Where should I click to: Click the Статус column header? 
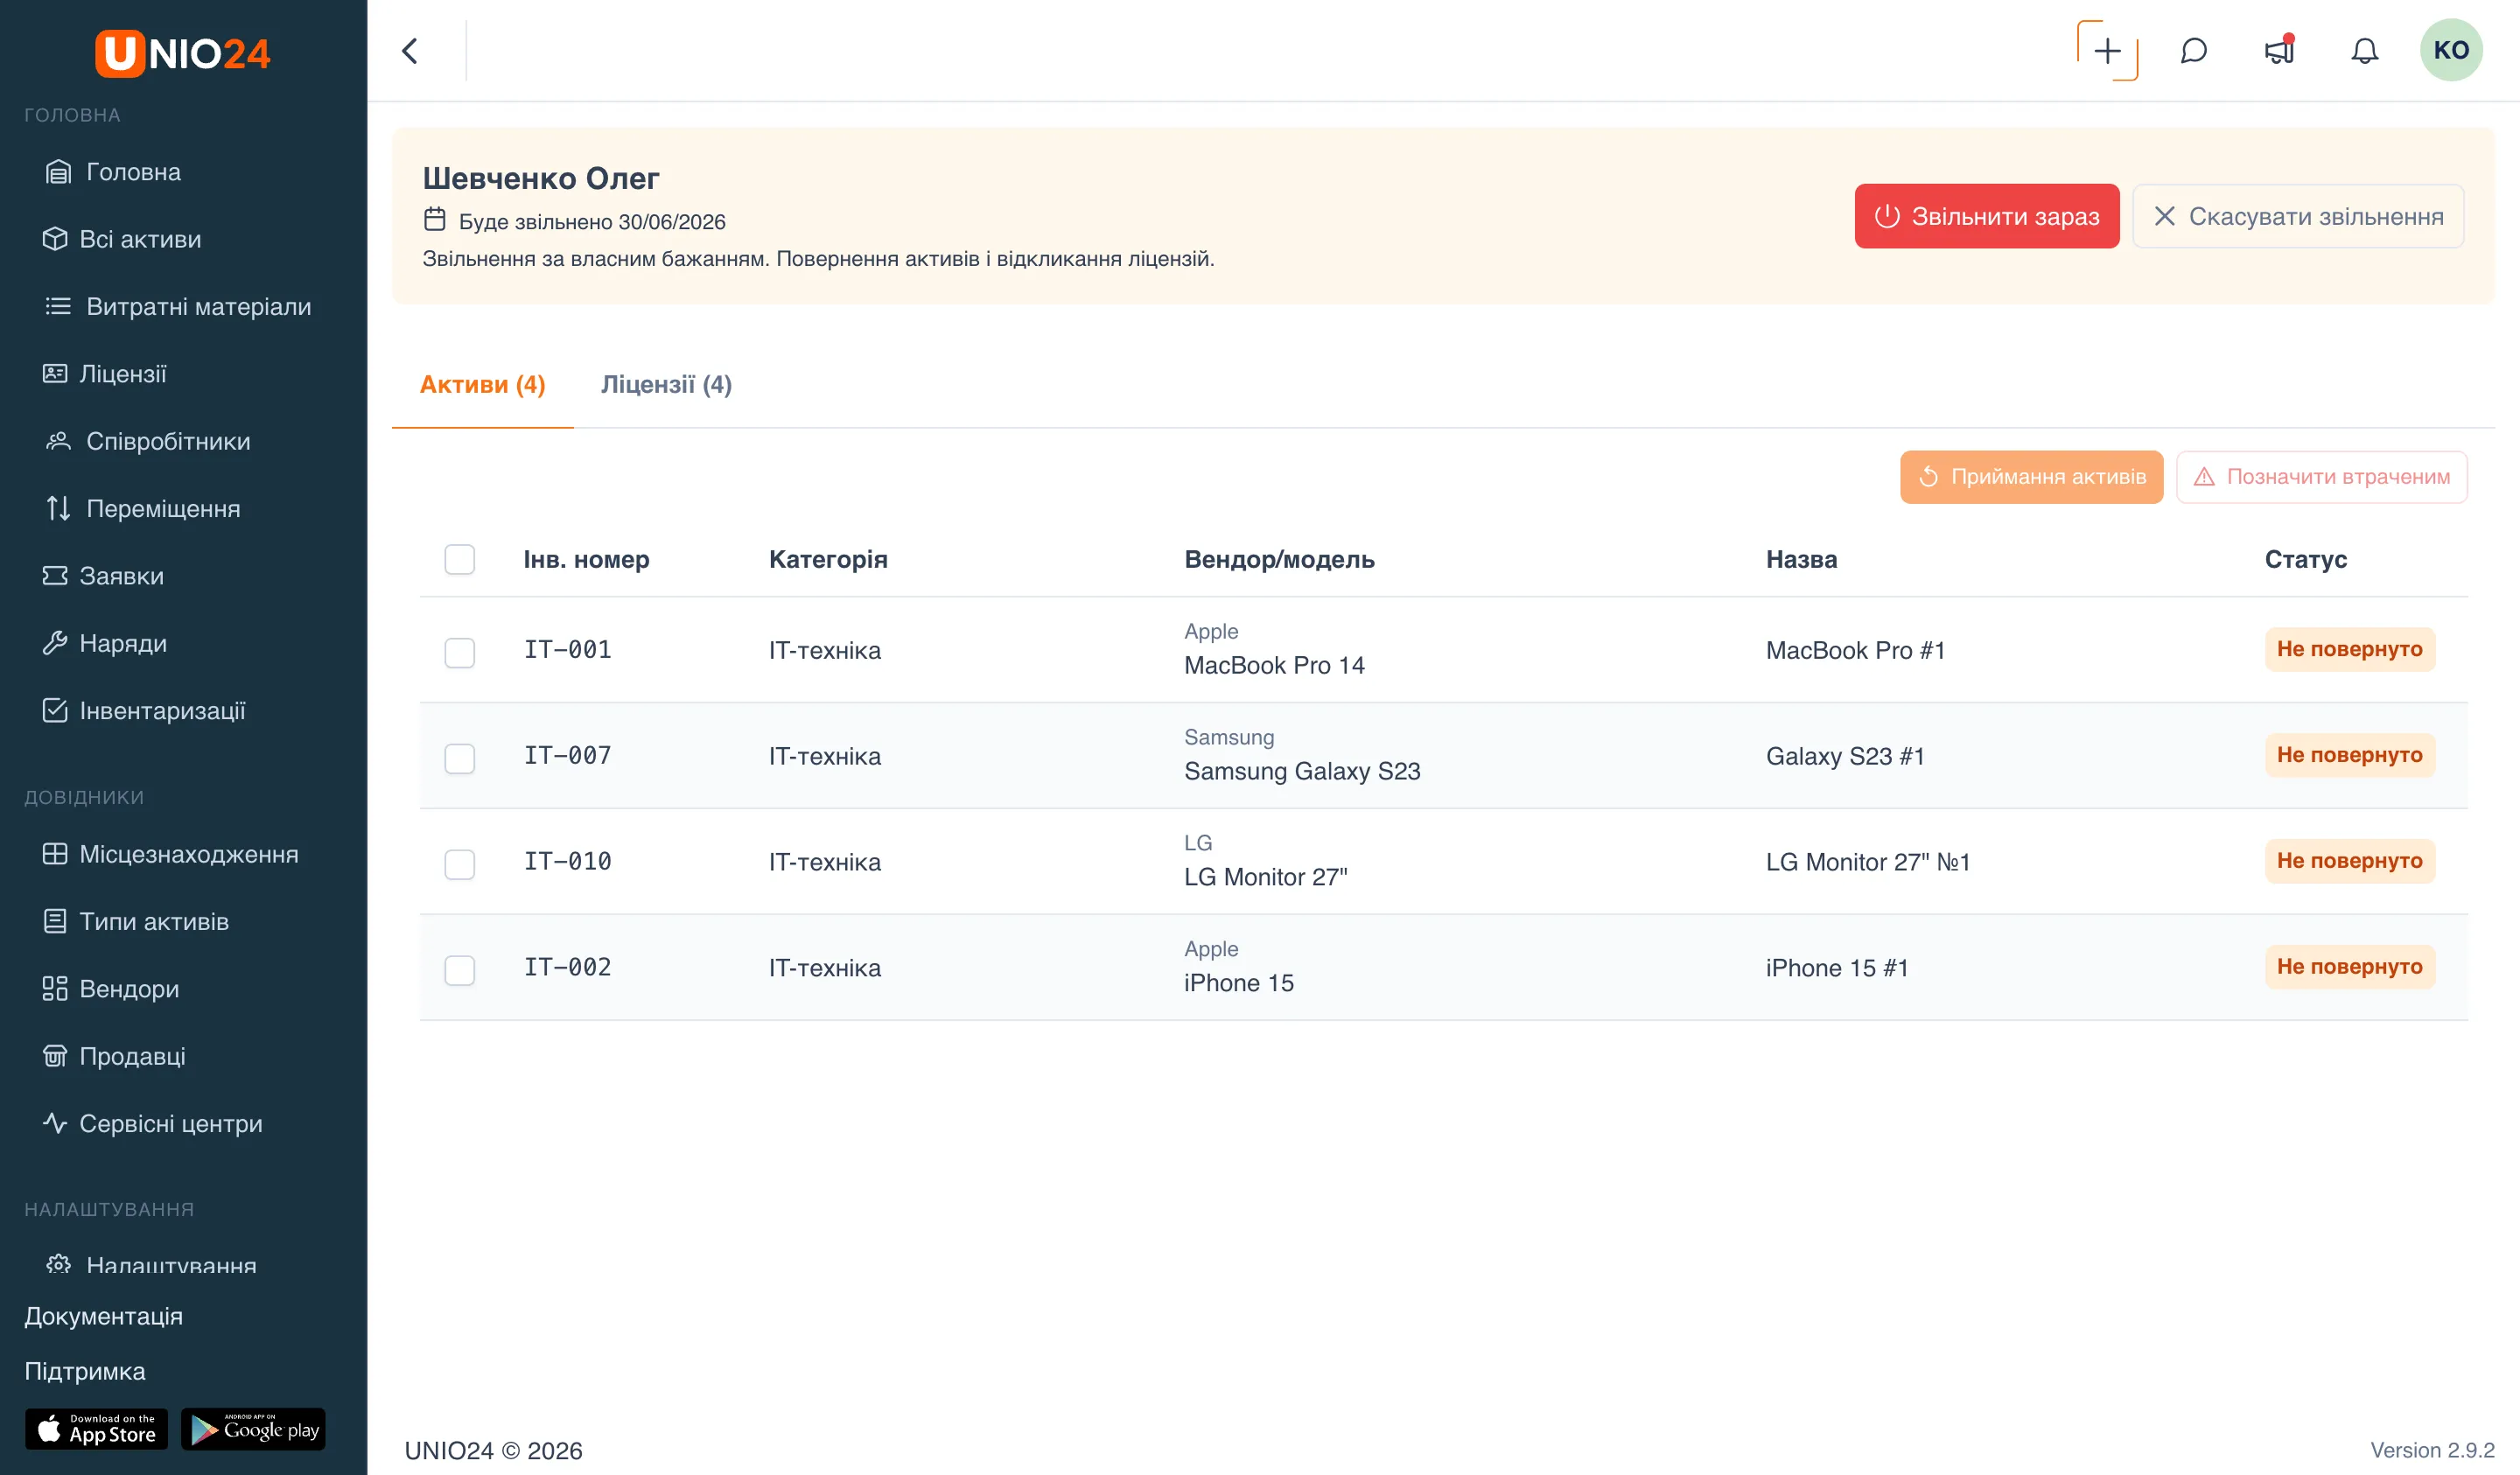(x=2306, y=559)
